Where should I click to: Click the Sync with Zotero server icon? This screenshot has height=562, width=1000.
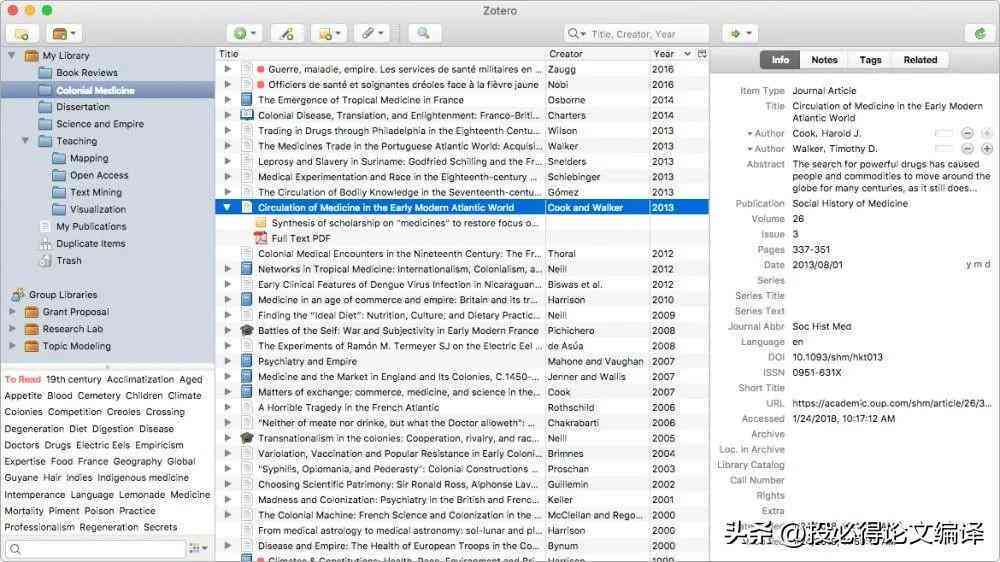980,33
